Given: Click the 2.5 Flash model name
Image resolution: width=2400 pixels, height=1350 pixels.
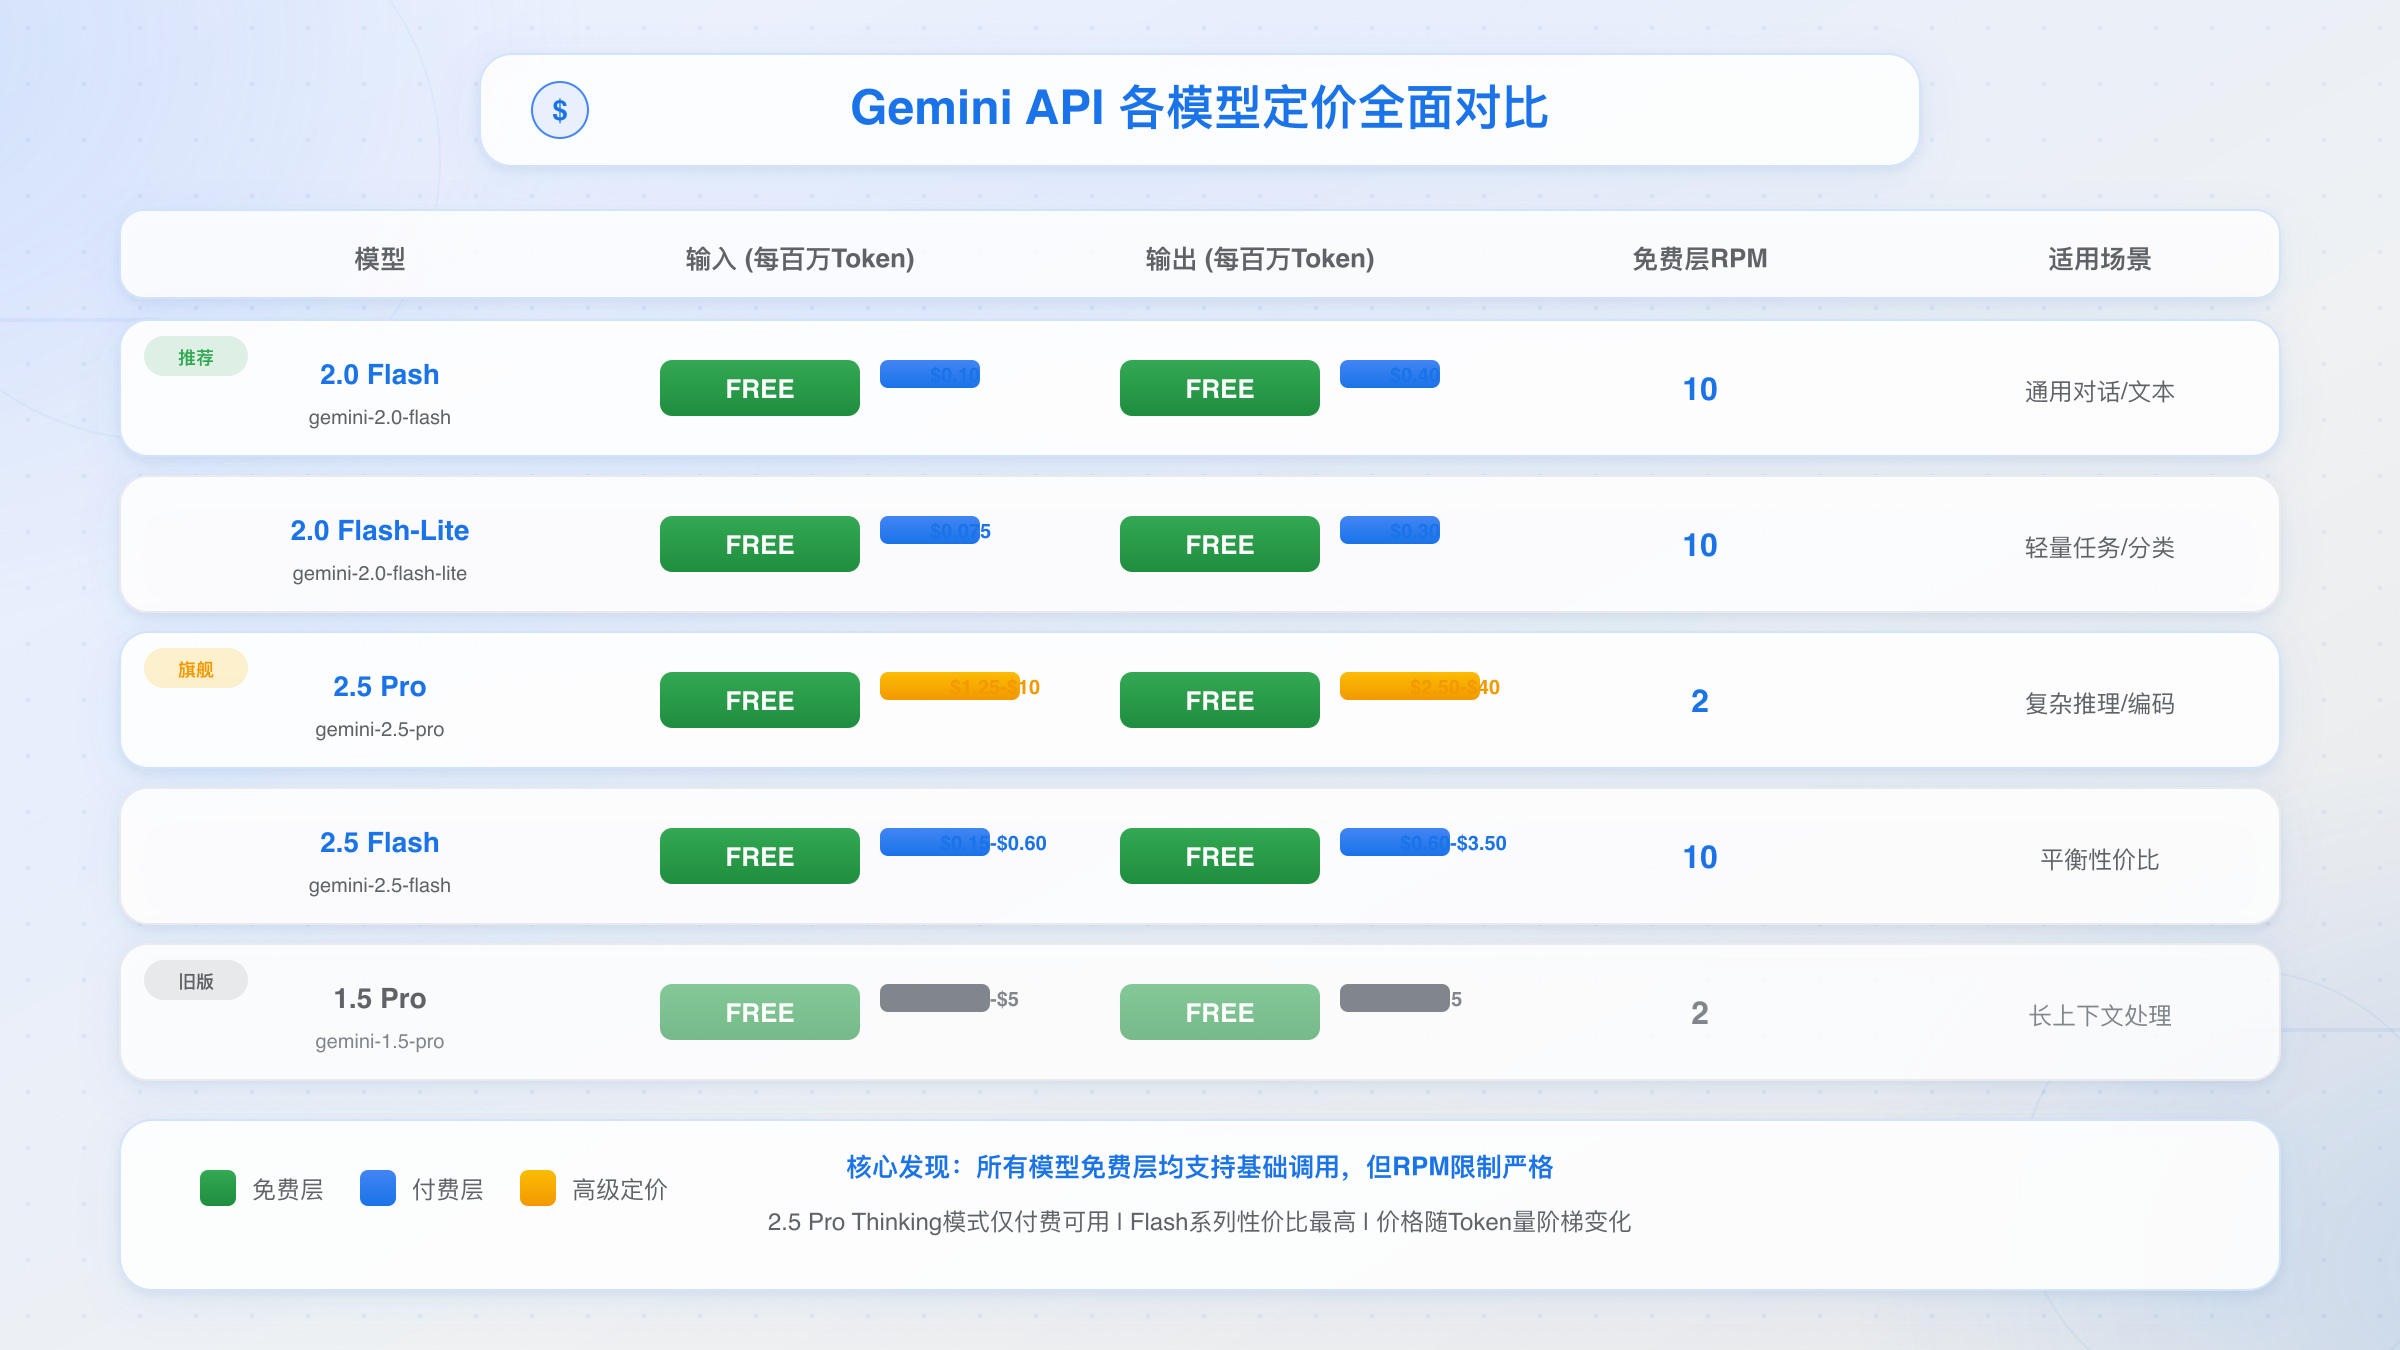Looking at the screenshot, I should 380,842.
